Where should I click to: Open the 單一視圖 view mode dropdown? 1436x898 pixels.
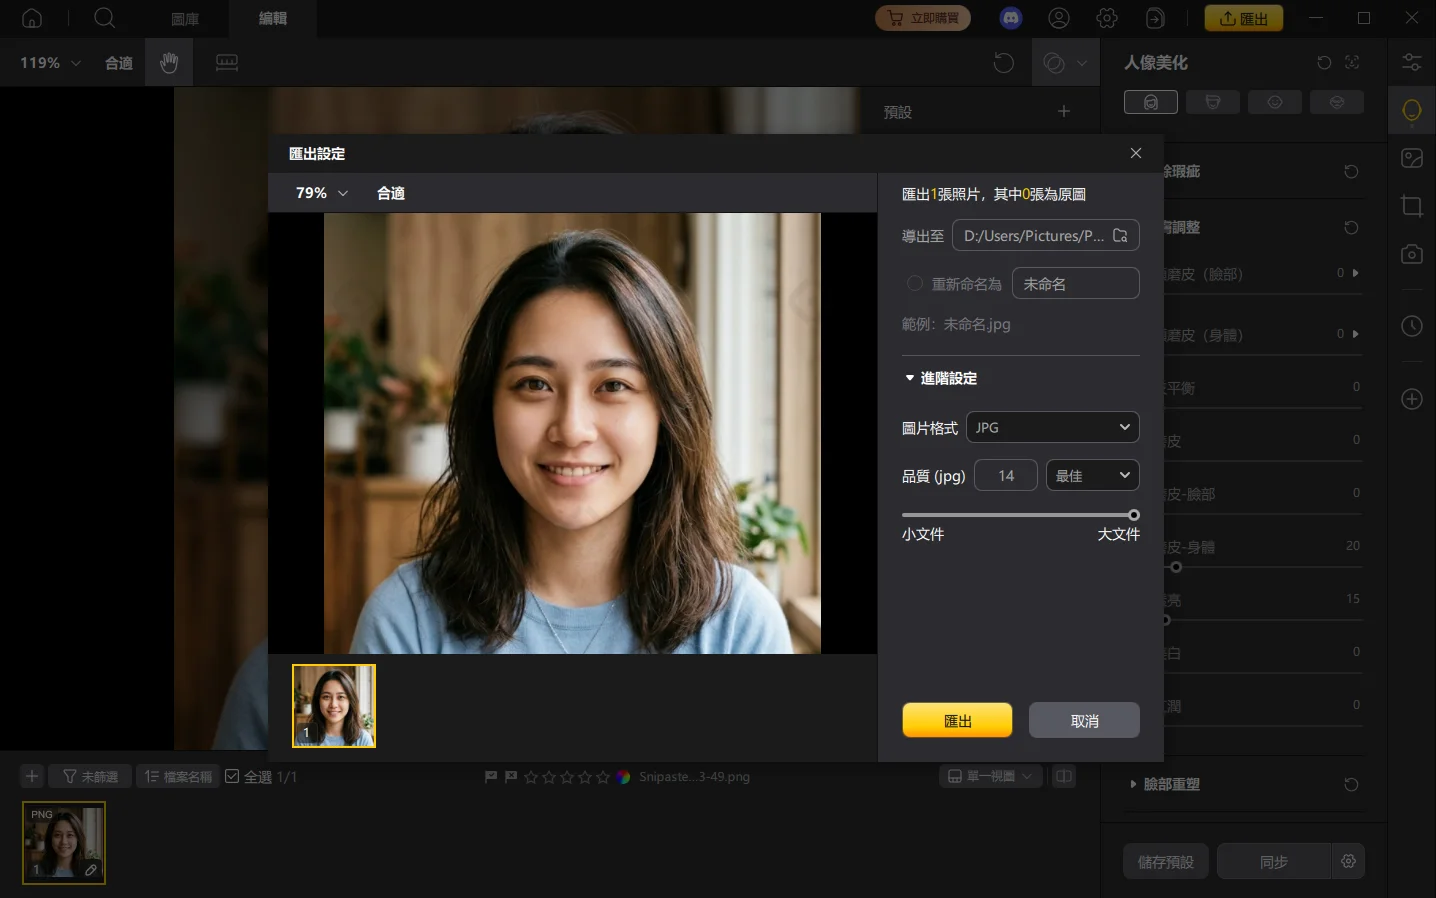[x=989, y=775]
